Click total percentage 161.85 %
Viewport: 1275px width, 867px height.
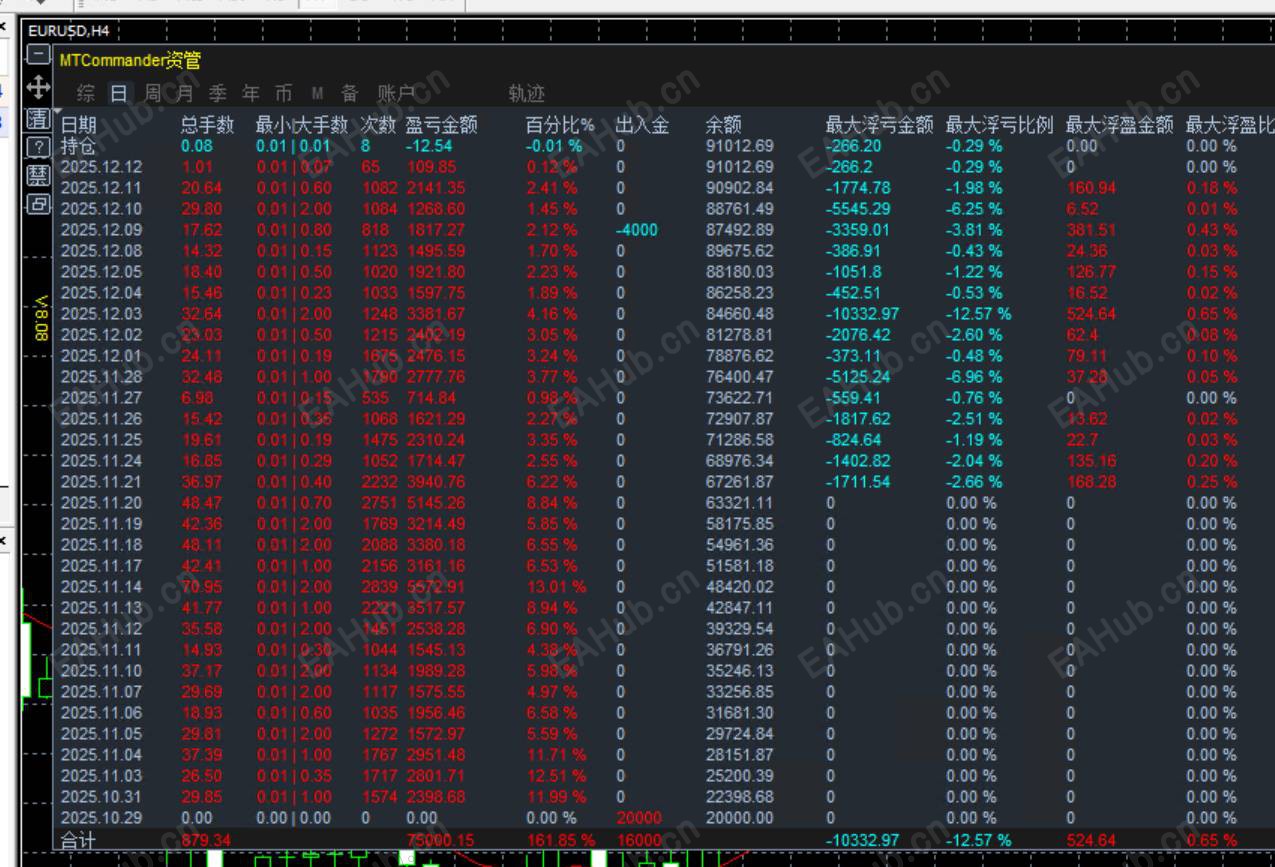(560, 840)
